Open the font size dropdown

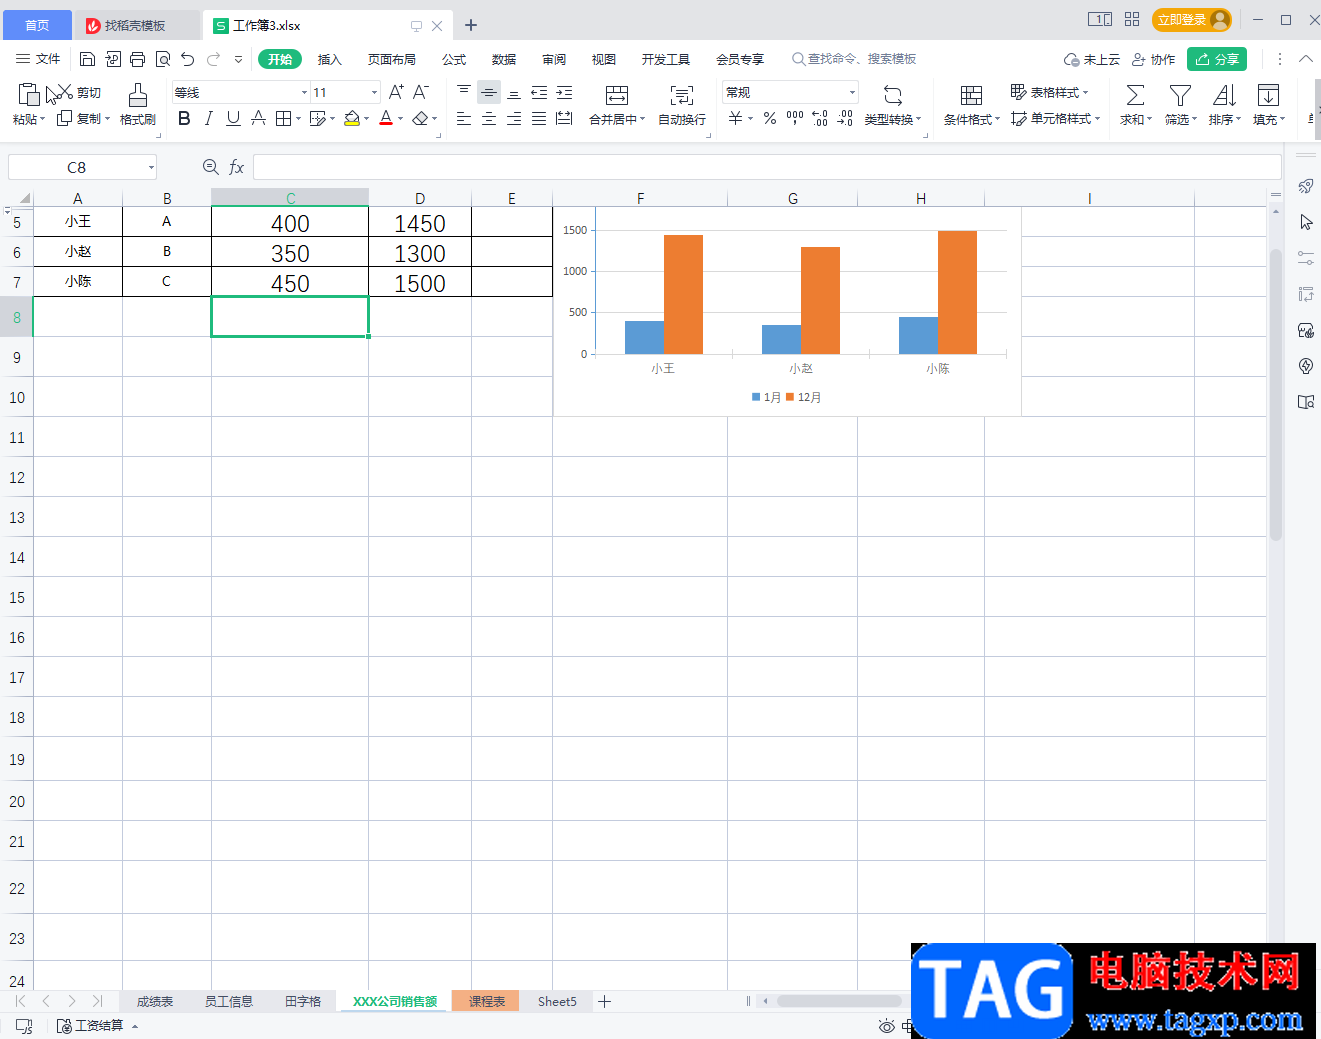click(x=374, y=92)
